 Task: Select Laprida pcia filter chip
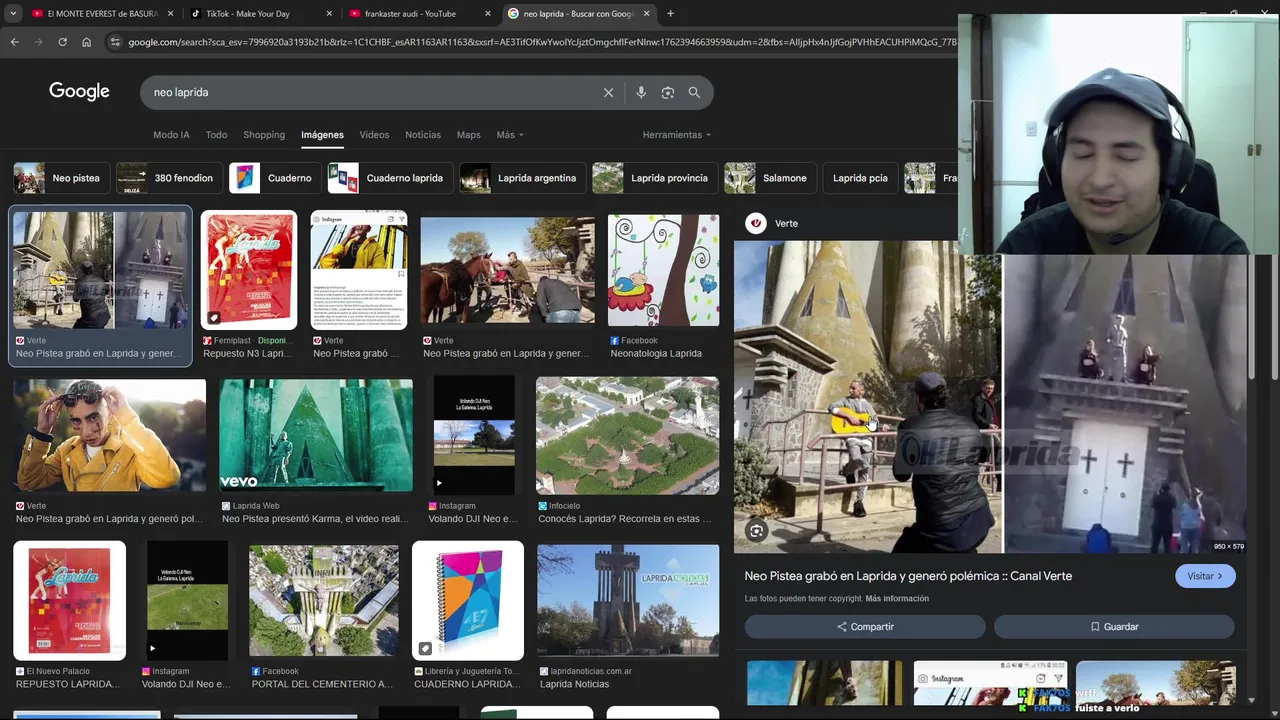point(860,178)
